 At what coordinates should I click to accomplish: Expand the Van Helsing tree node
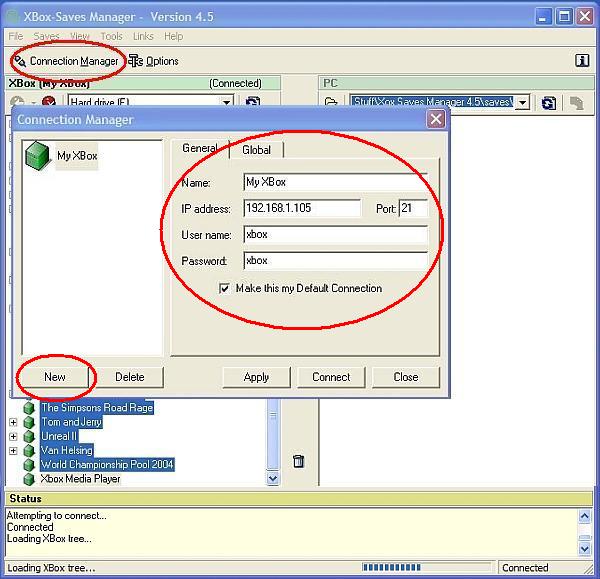13,450
